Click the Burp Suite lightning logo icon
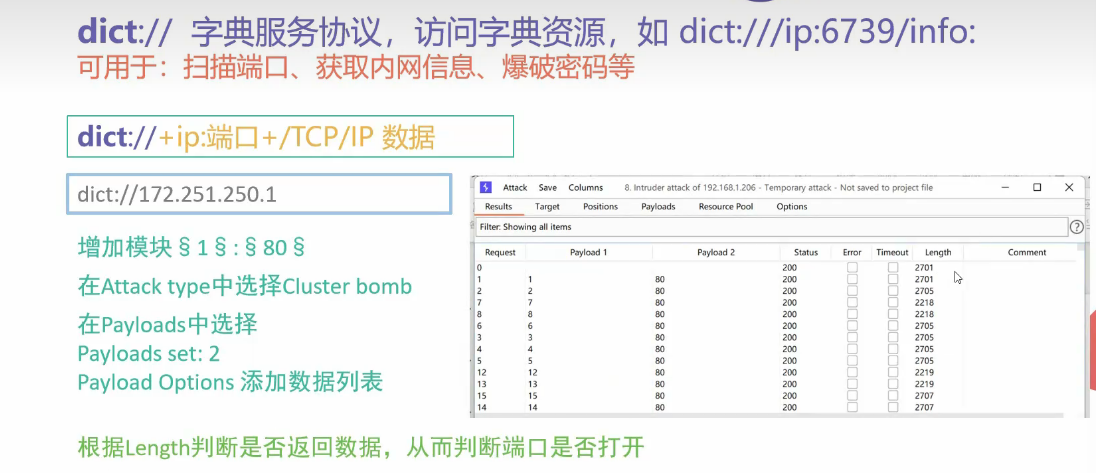 [486, 187]
